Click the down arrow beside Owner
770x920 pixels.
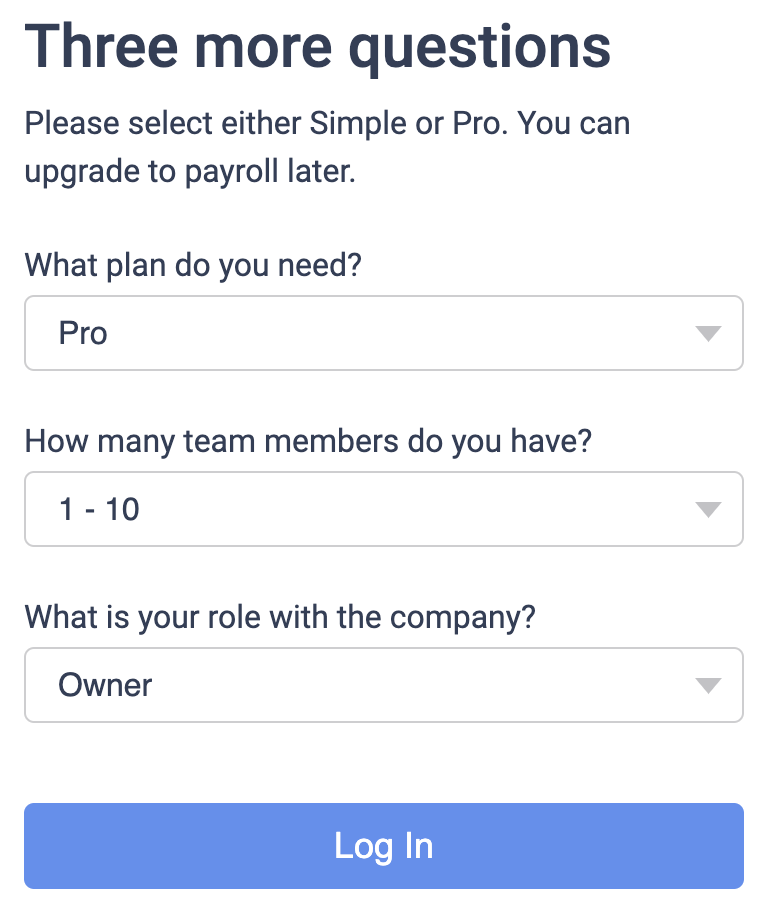tap(708, 686)
